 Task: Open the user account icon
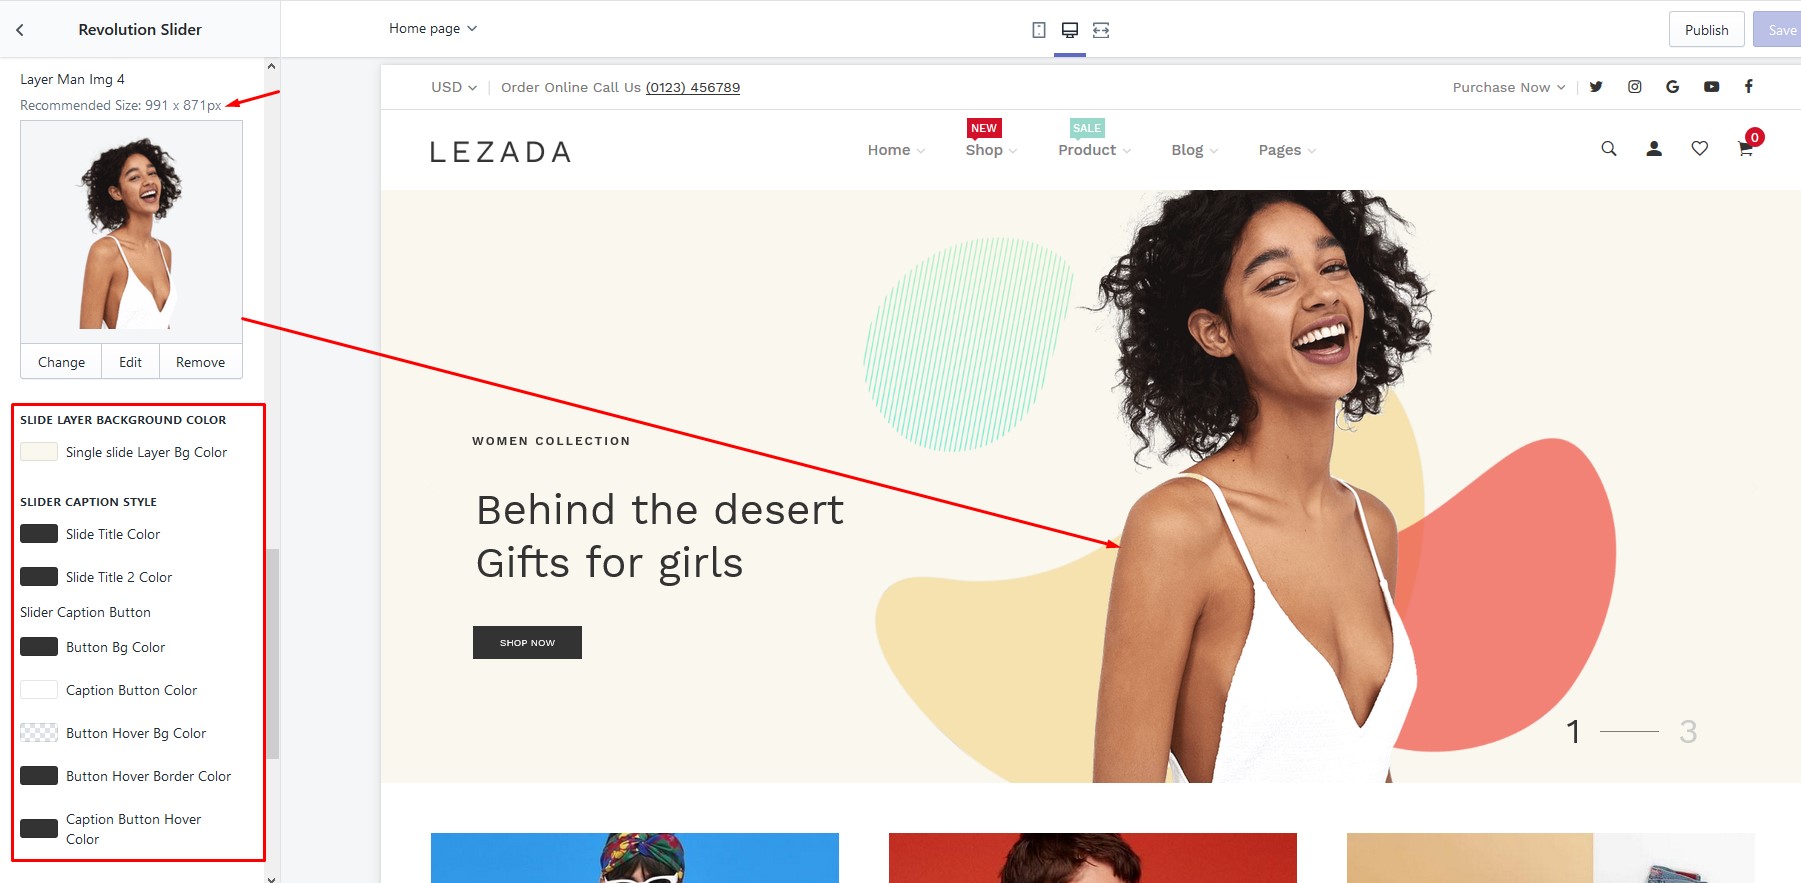click(x=1654, y=149)
